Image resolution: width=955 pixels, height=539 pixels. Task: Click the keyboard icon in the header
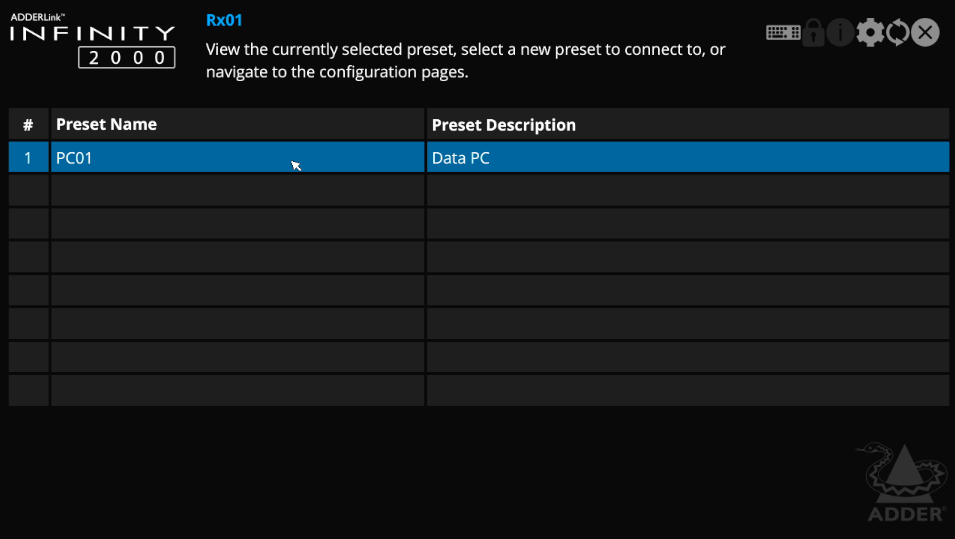point(783,33)
